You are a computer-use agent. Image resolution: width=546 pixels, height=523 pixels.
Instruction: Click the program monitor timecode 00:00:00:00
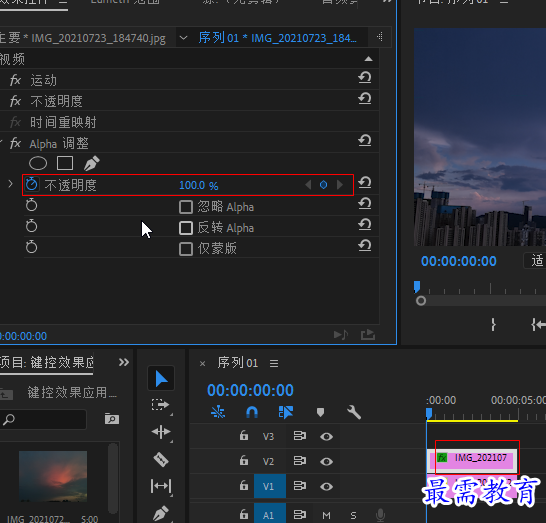tap(459, 261)
